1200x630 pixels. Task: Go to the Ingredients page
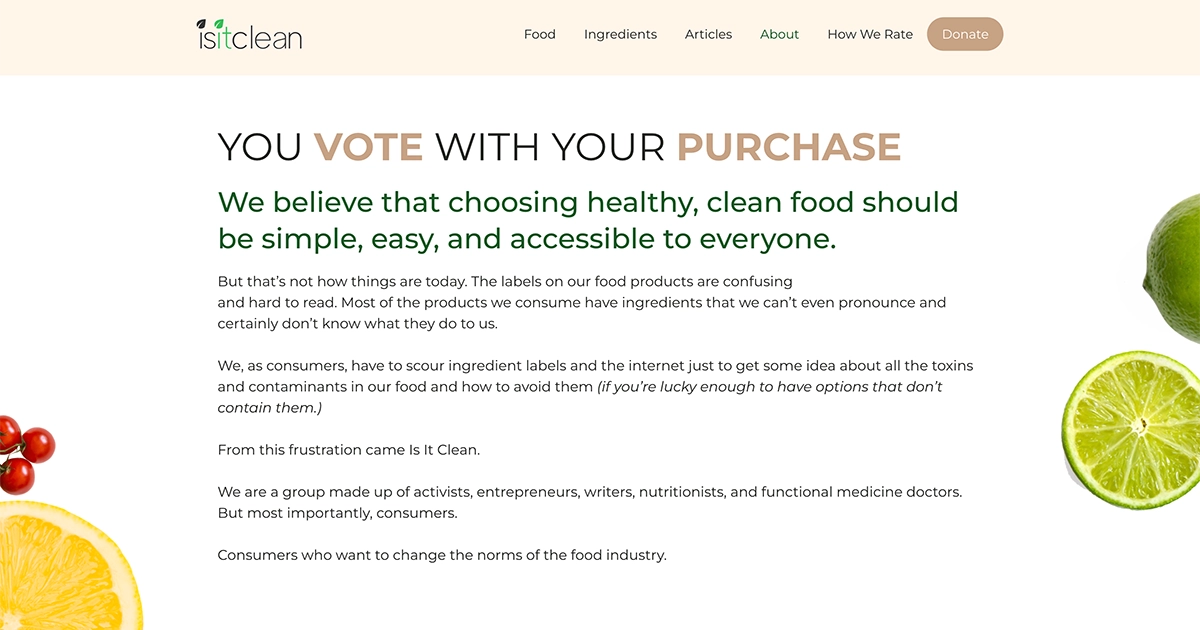[x=620, y=34]
